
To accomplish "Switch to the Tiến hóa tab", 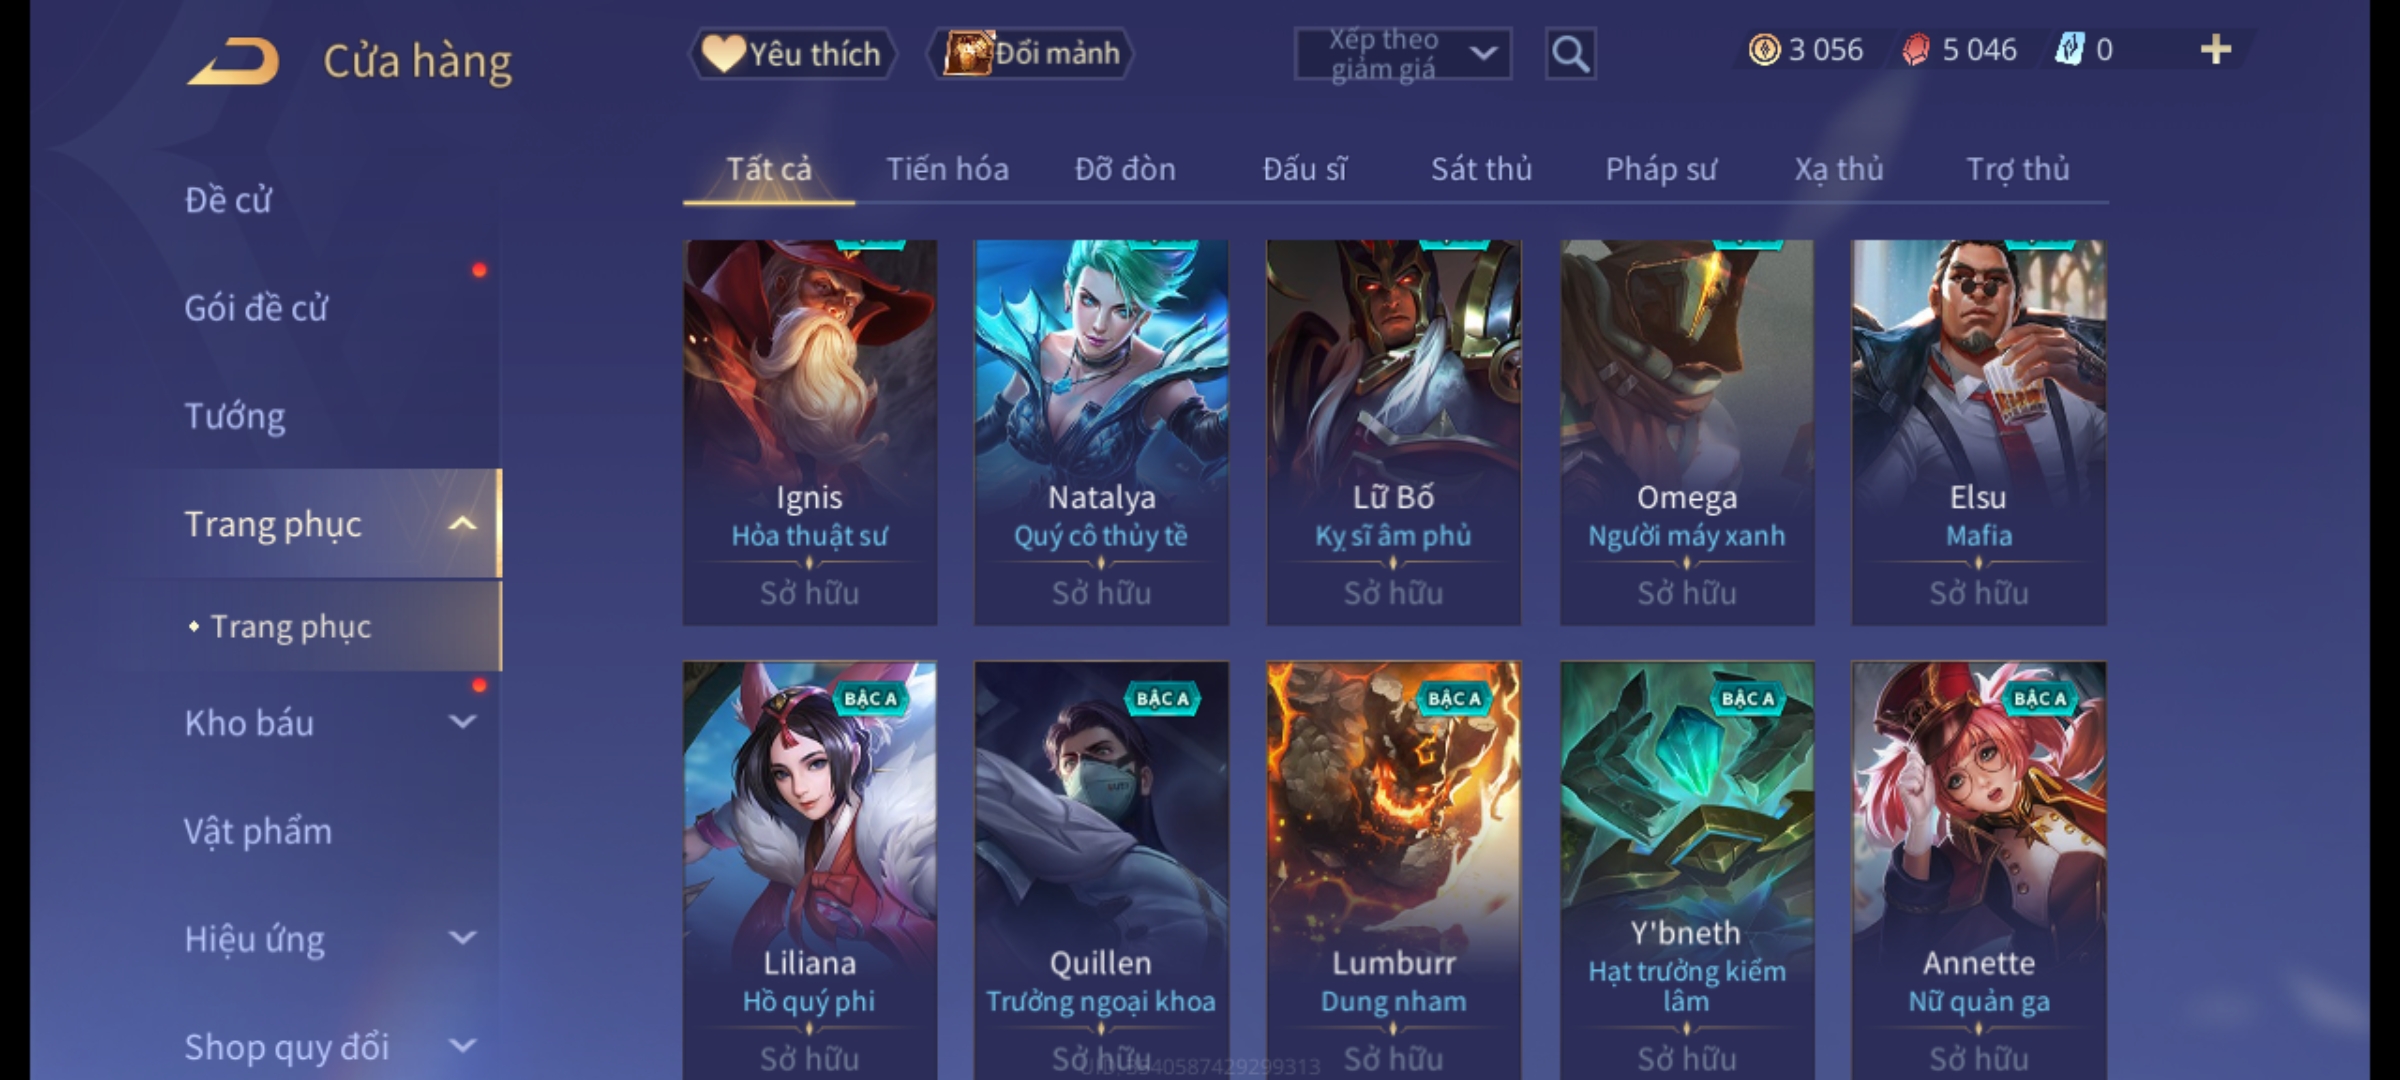I will [947, 169].
